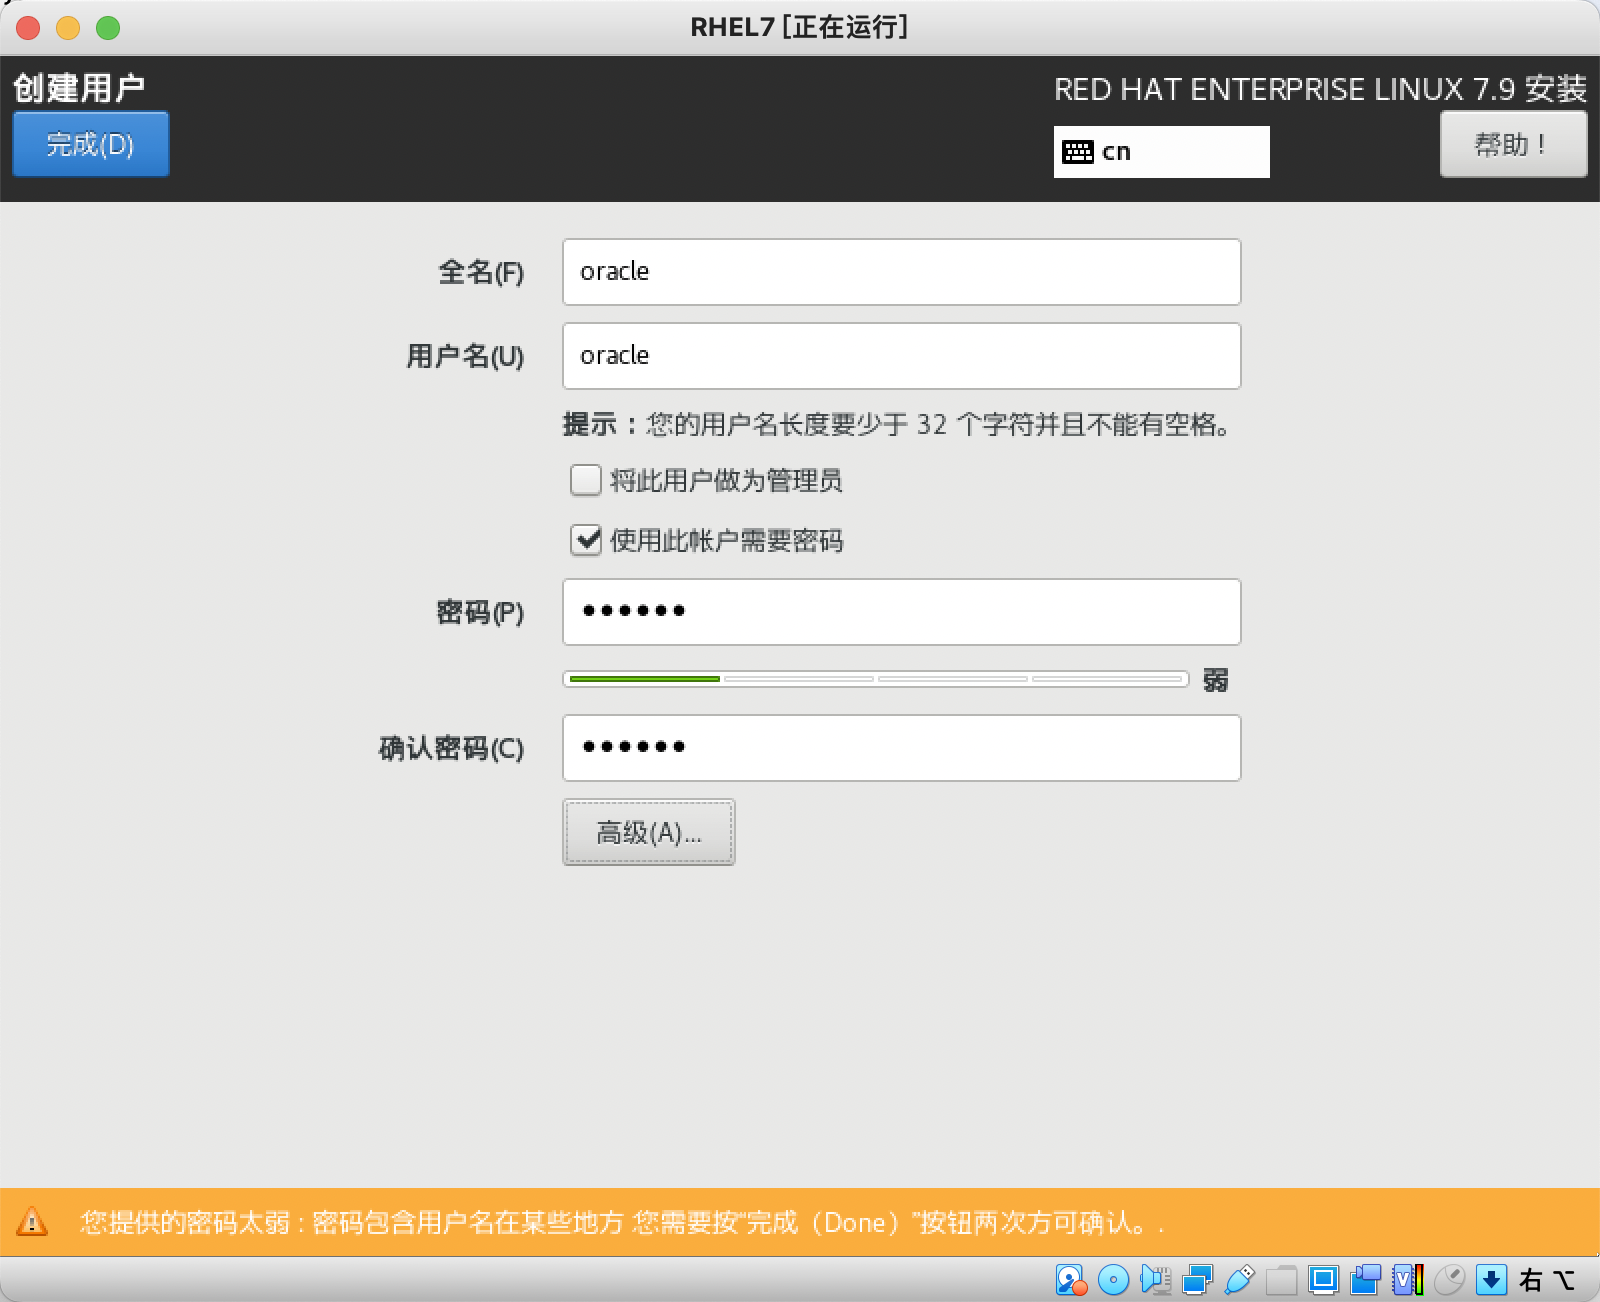
Task: Click the 创建用户 screen title
Action: tap(79, 88)
